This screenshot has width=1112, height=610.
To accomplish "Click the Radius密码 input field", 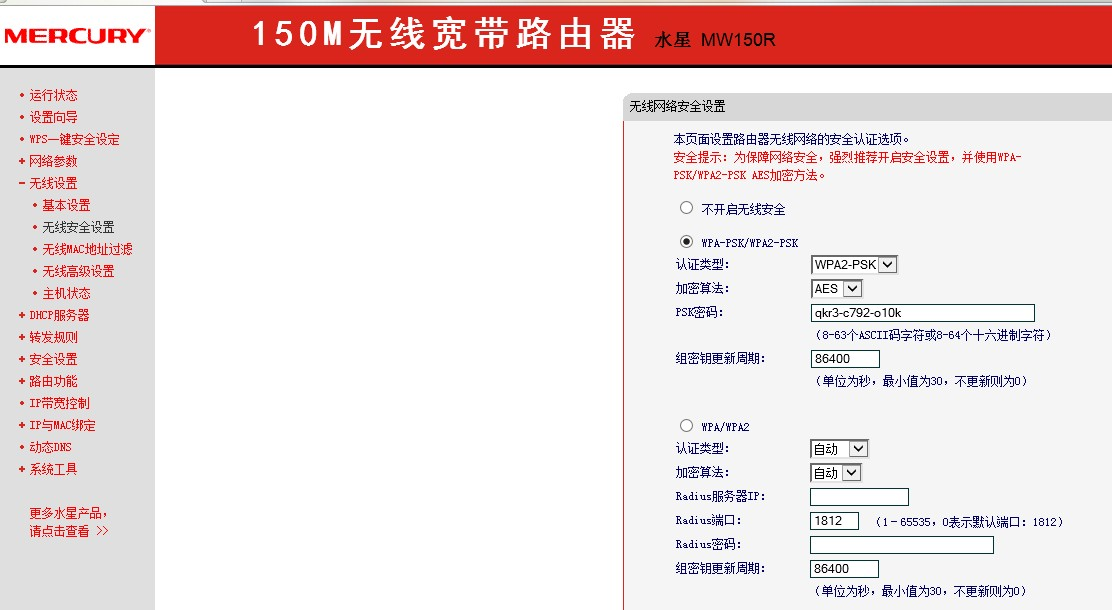I will (x=902, y=545).
